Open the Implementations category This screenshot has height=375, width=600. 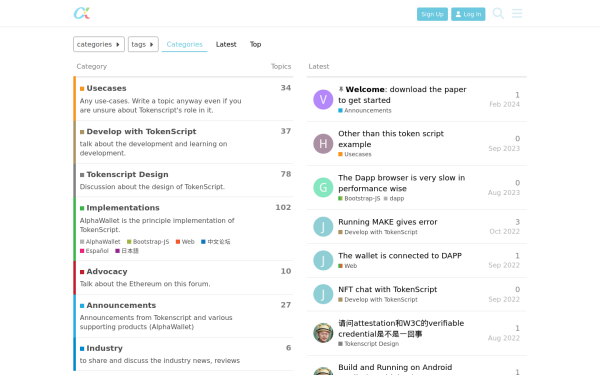[123, 208]
